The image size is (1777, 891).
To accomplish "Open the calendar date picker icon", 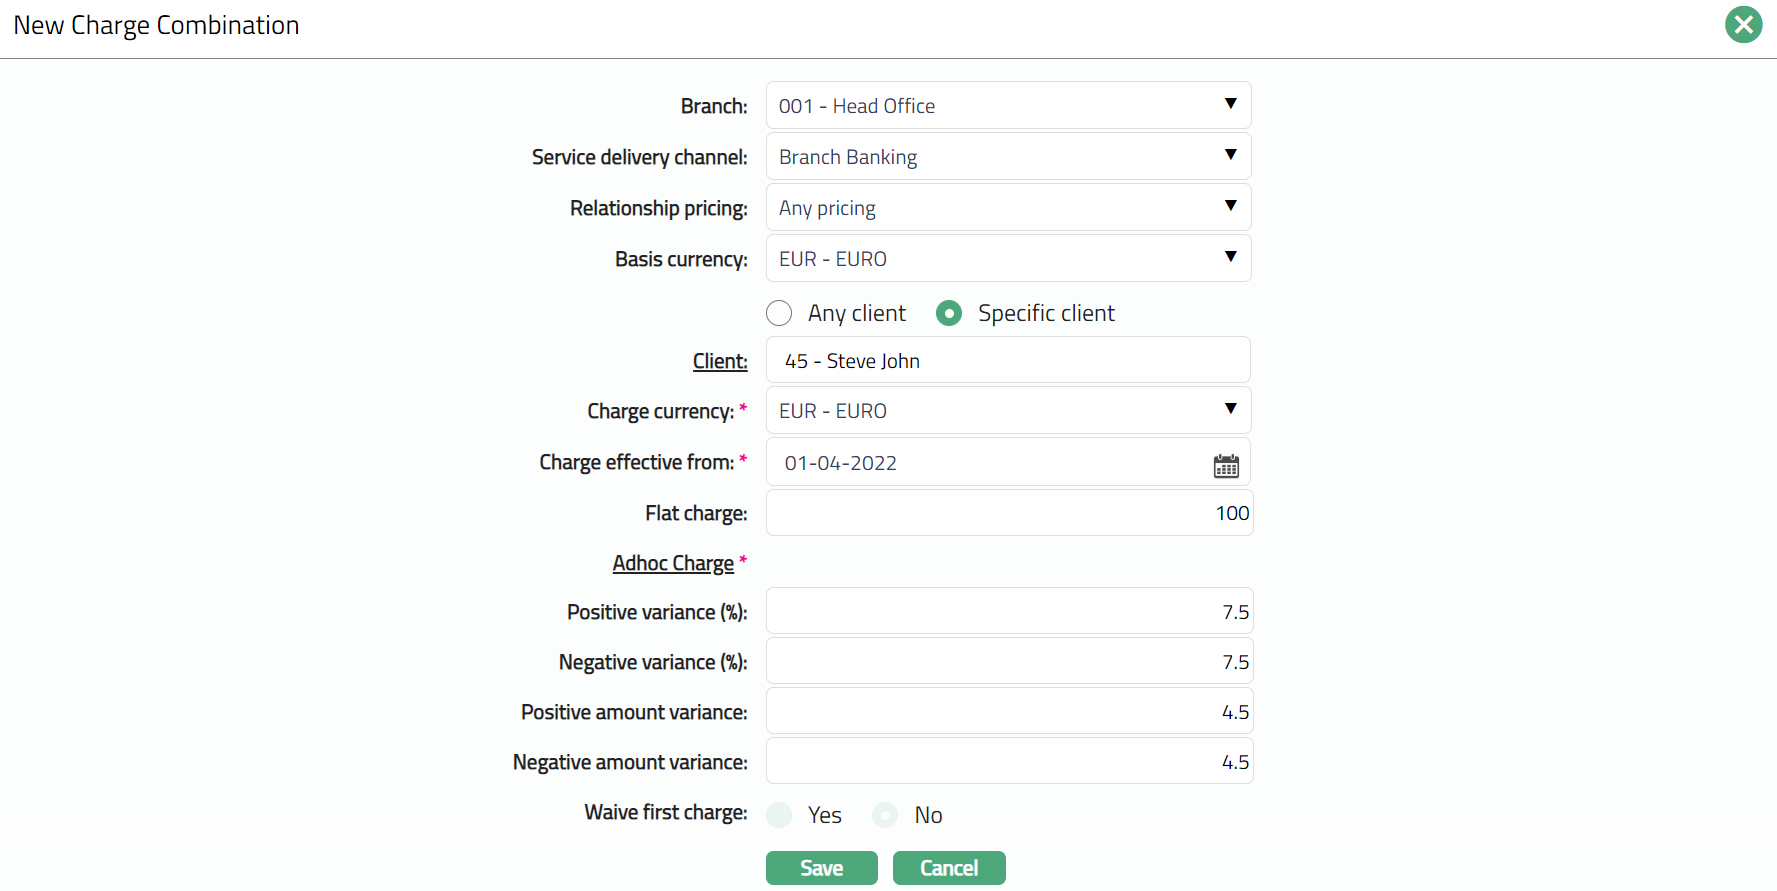I will point(1226,465).
